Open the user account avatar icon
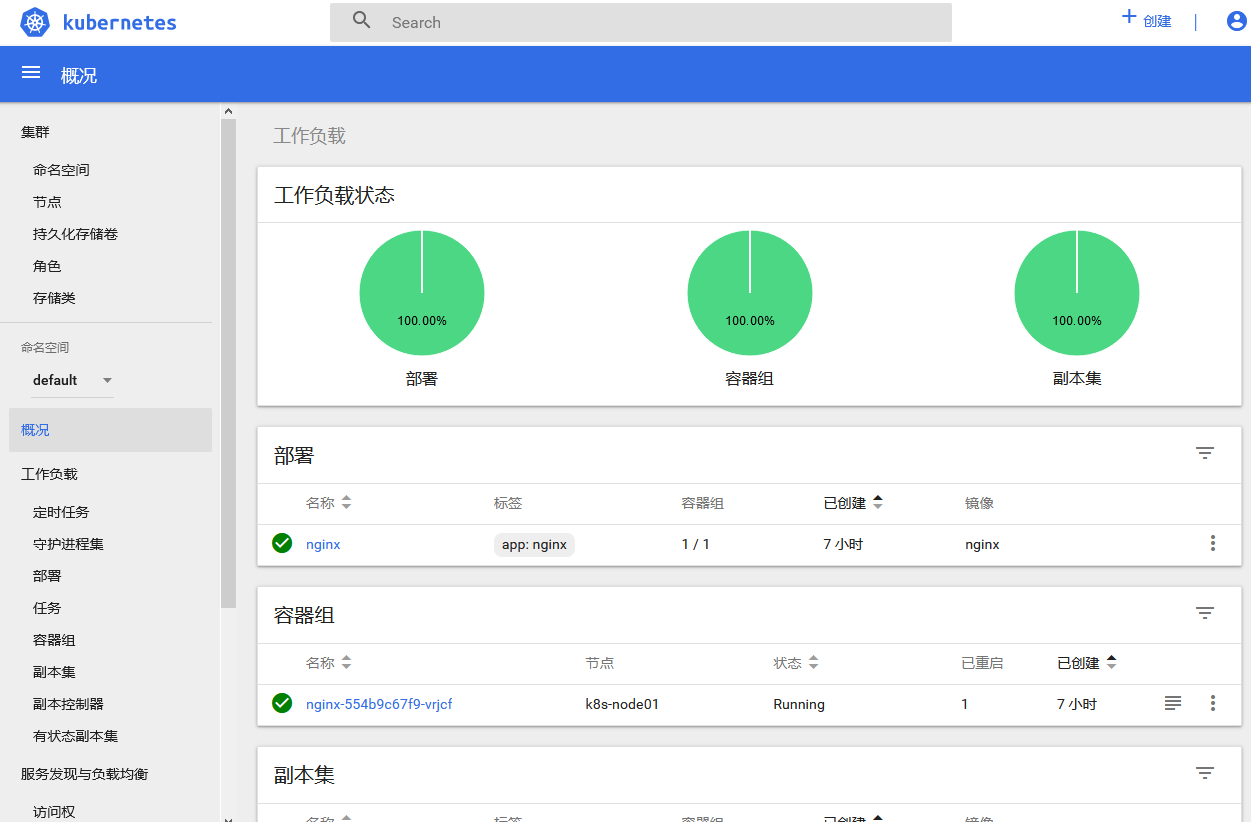Viewport: 1251px width, 822px height. pos(1237,21)
